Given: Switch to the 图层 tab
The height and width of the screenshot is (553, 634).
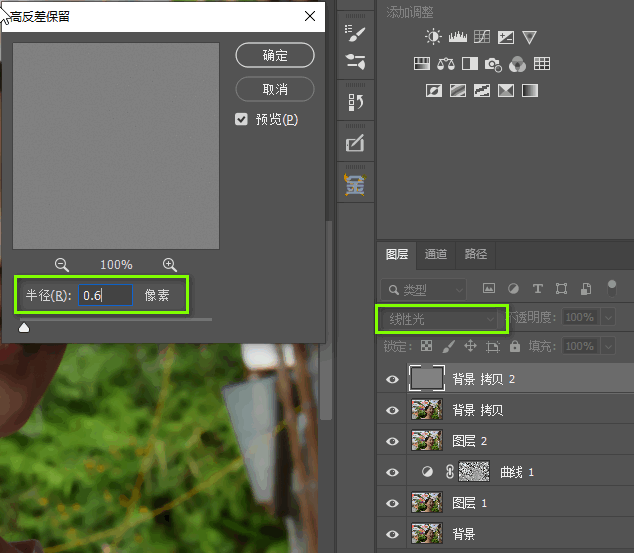Looking at the screenshot, I should coord(397,254).
